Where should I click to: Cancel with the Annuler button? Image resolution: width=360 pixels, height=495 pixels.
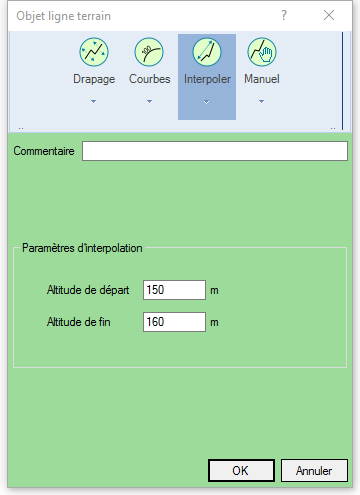pyautogui.click(x=314, y=470)
